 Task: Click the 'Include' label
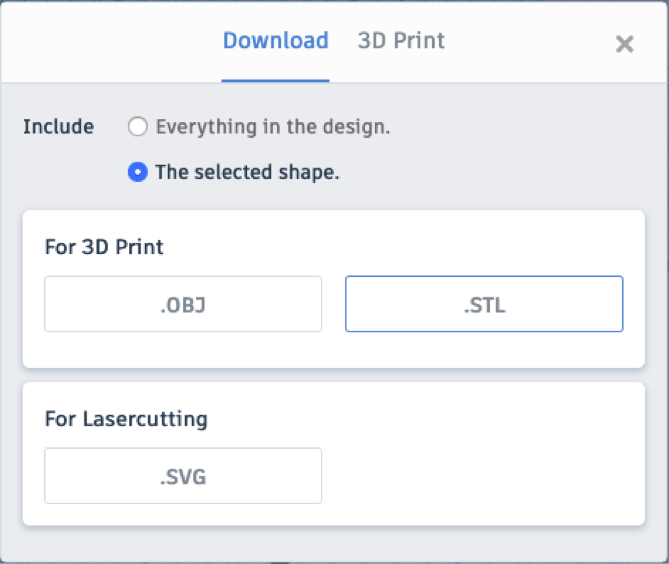click(58, 127)
